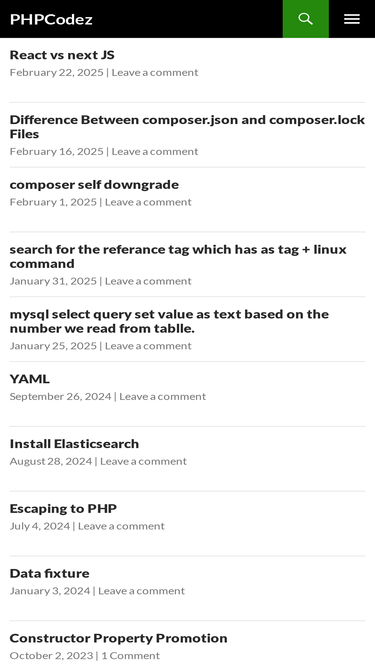Screen dimensions: 375x667
Task: Open the YAML post
Action: tap(30, 379)
